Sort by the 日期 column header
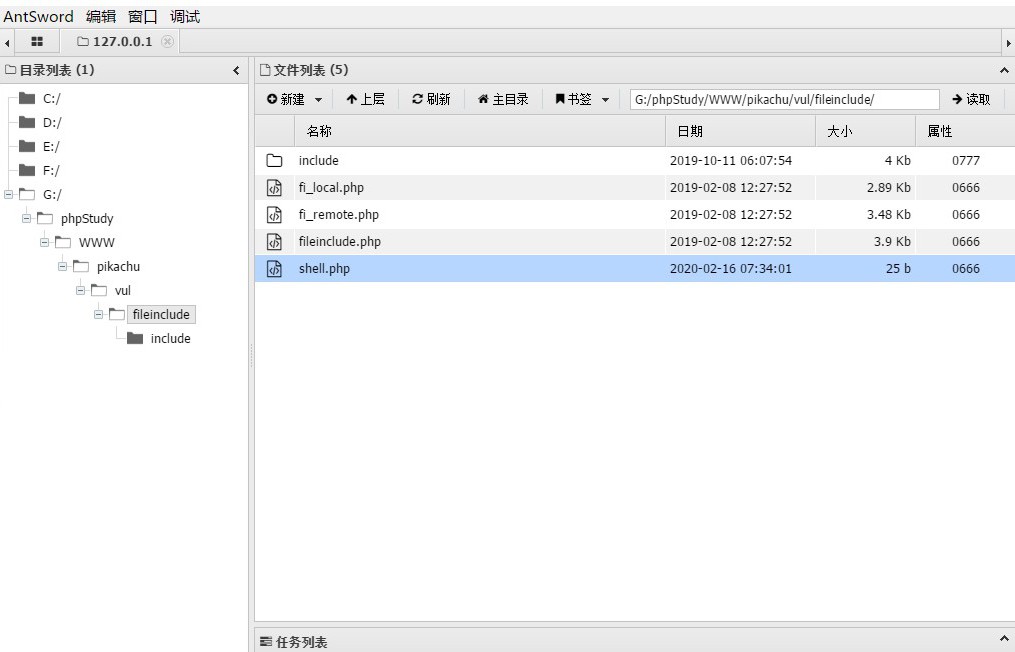1015x652 pixels. tap(741, 131)
